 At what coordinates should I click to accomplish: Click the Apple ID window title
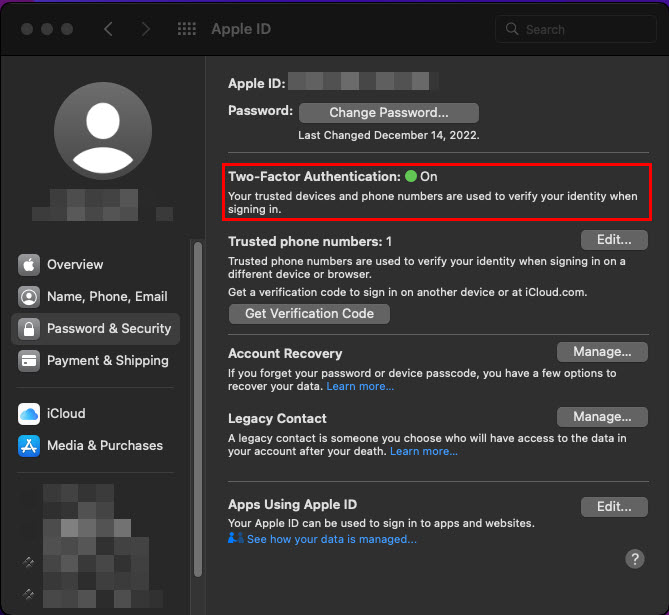click(x=241, y=29)
